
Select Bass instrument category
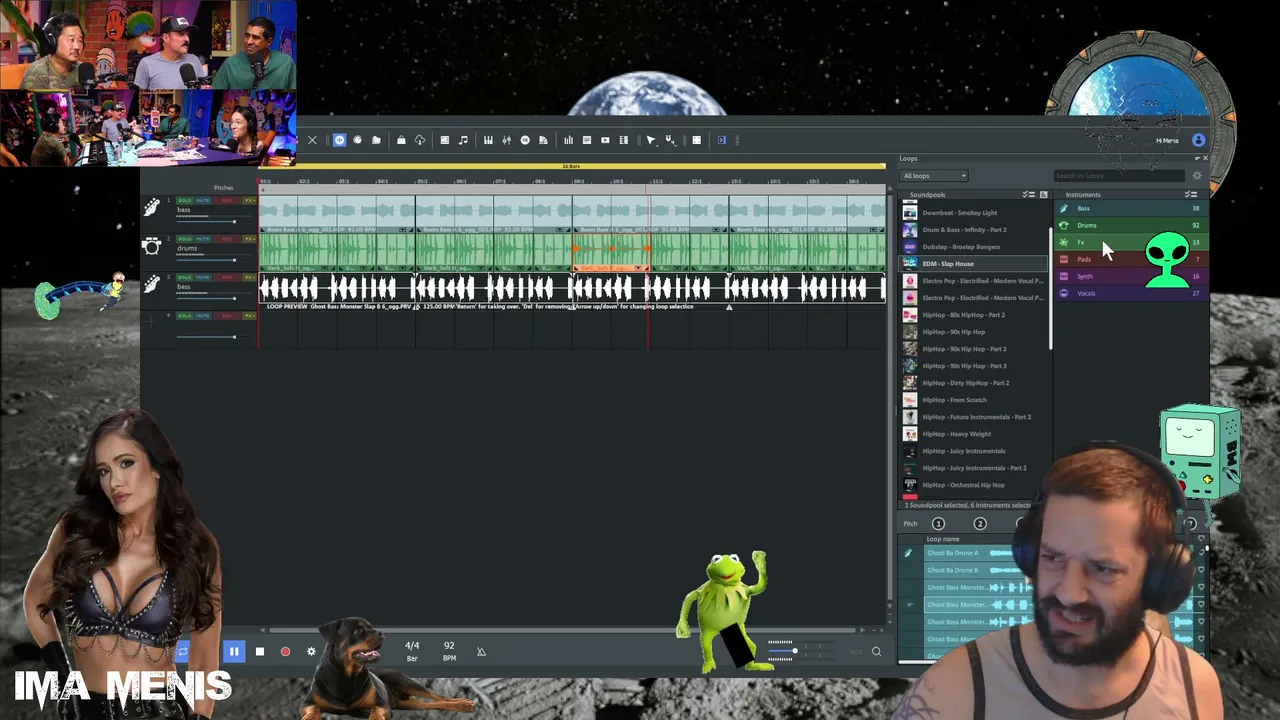pyautogui.click(x=1130, y=208)
